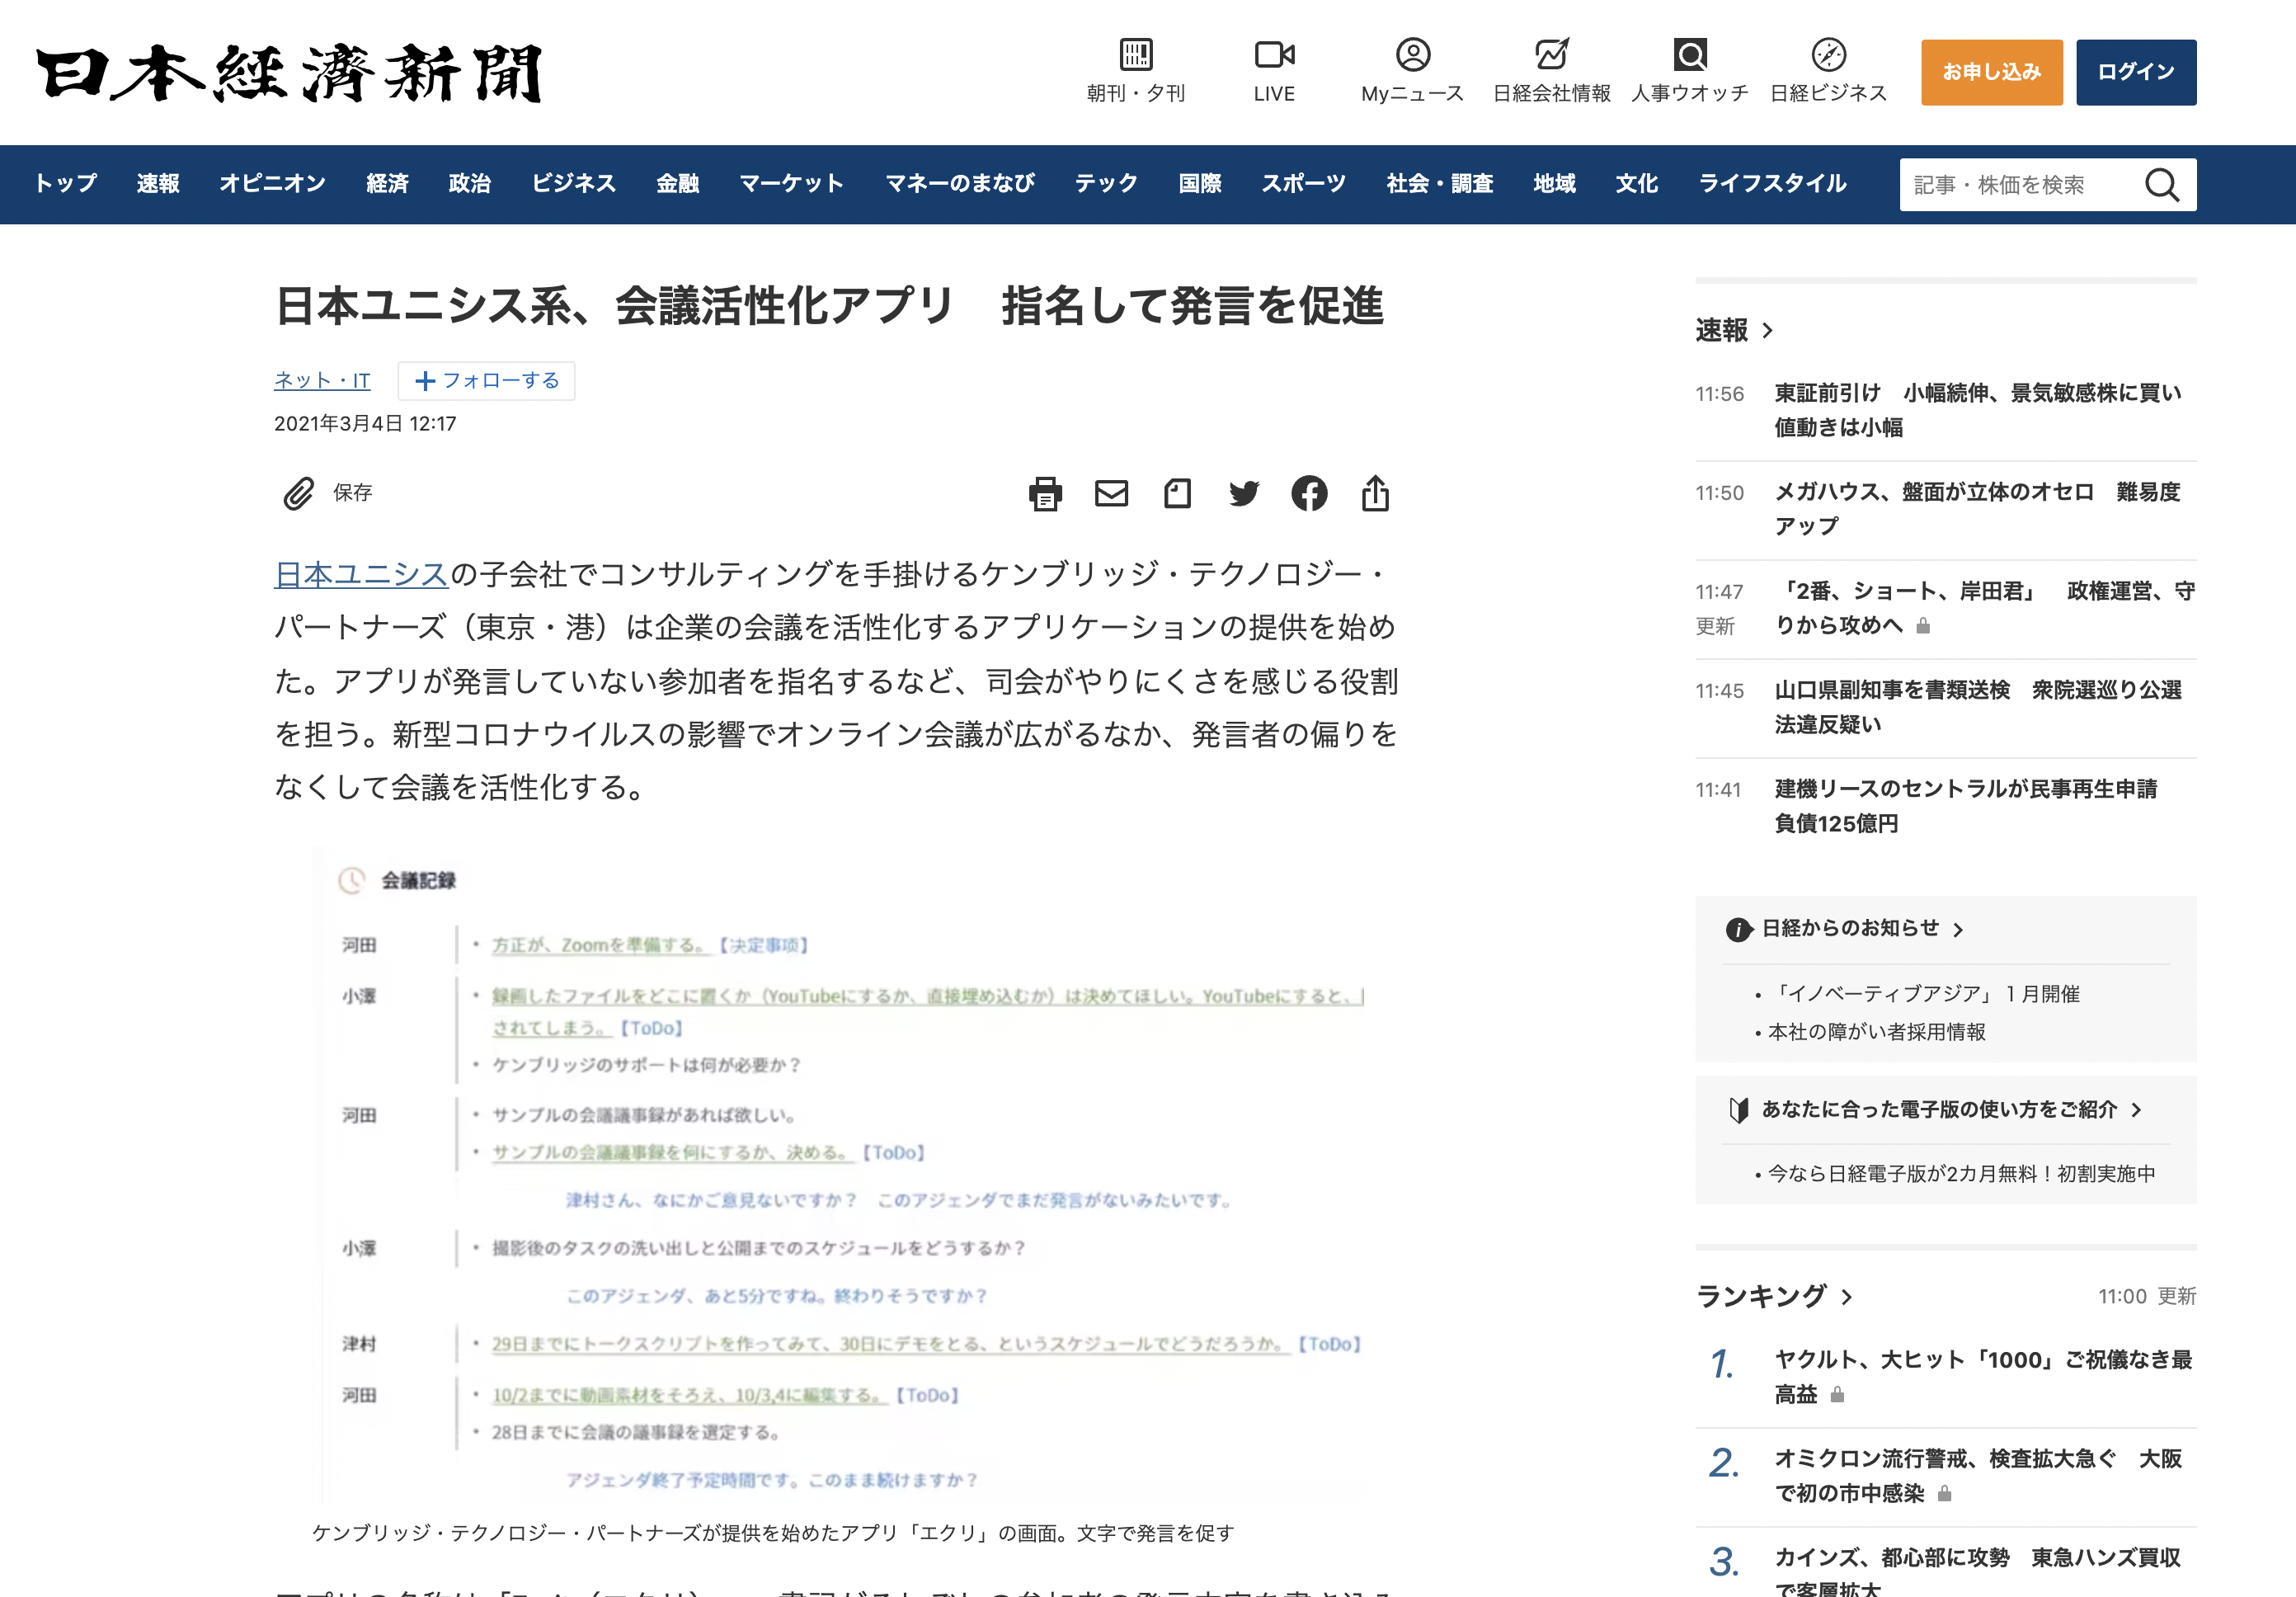This screenshot has width=2296, height=1597.
Task: Select the 文化 nav item
Action: point(1636,184)
